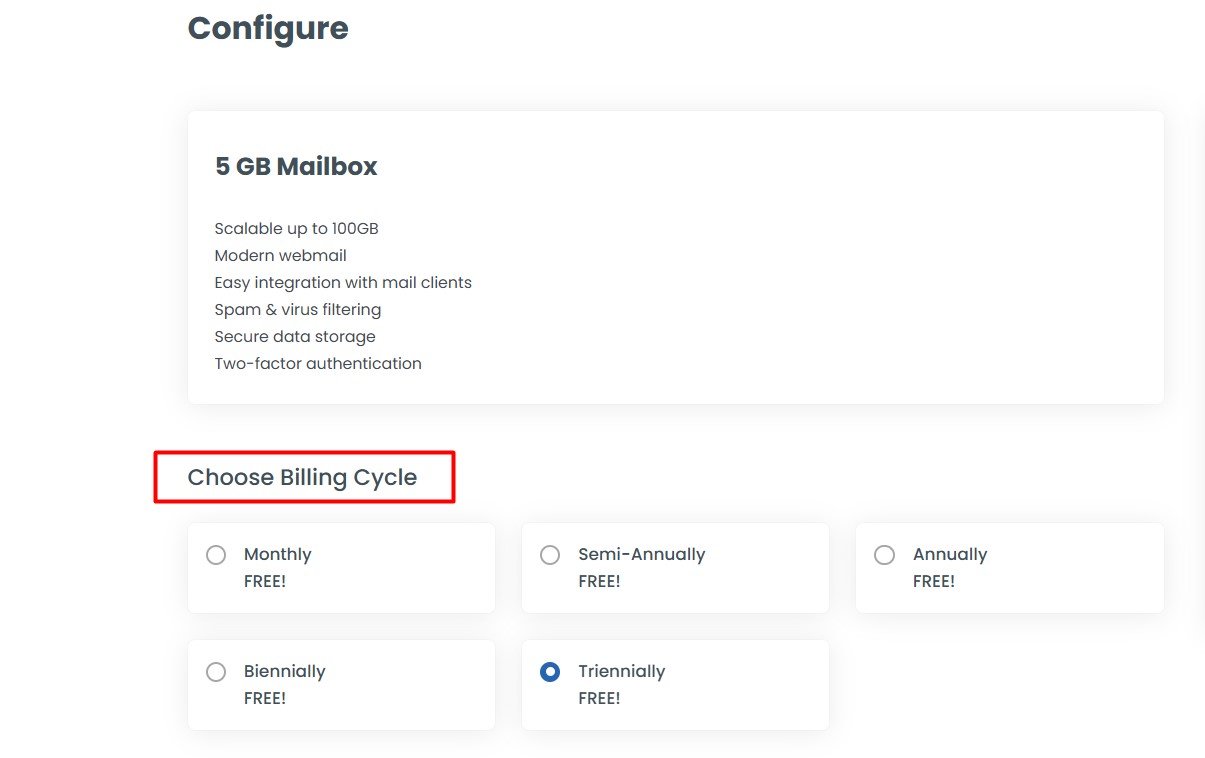Click the "Semi-Annually" label text
Viewport: 1205px width, 758px height.
pos(641,555)
